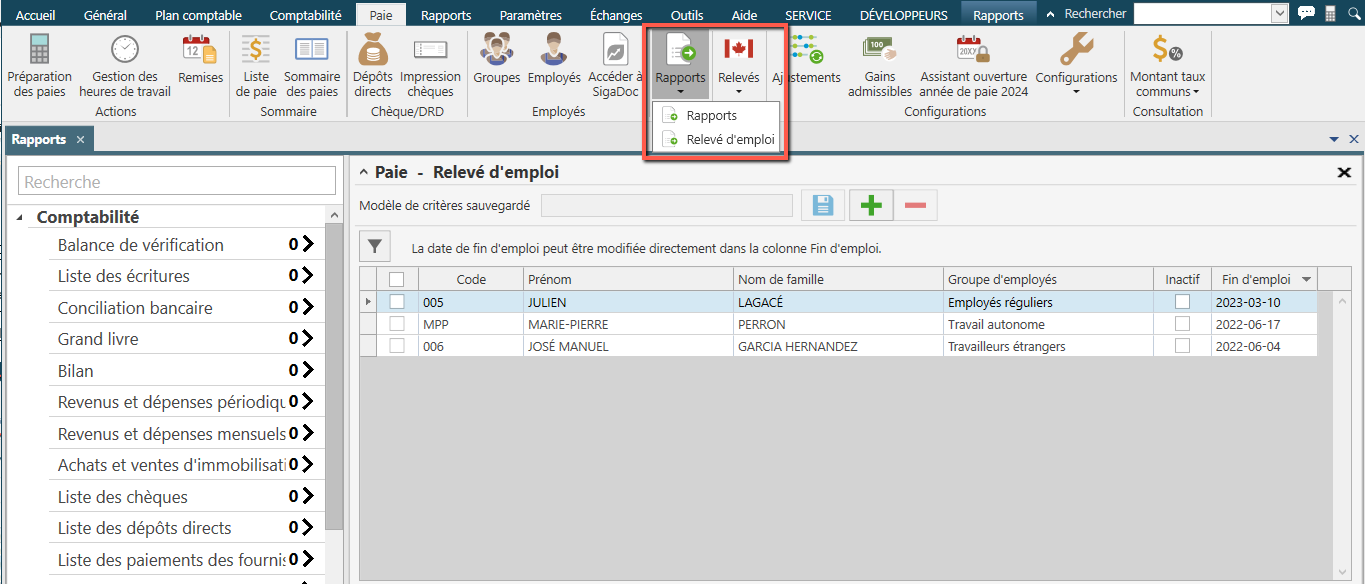Image resolution: width=1365 pixels, height=584 pixels.
Task: Check the box for José Manuel row
Action: point(397,346)
